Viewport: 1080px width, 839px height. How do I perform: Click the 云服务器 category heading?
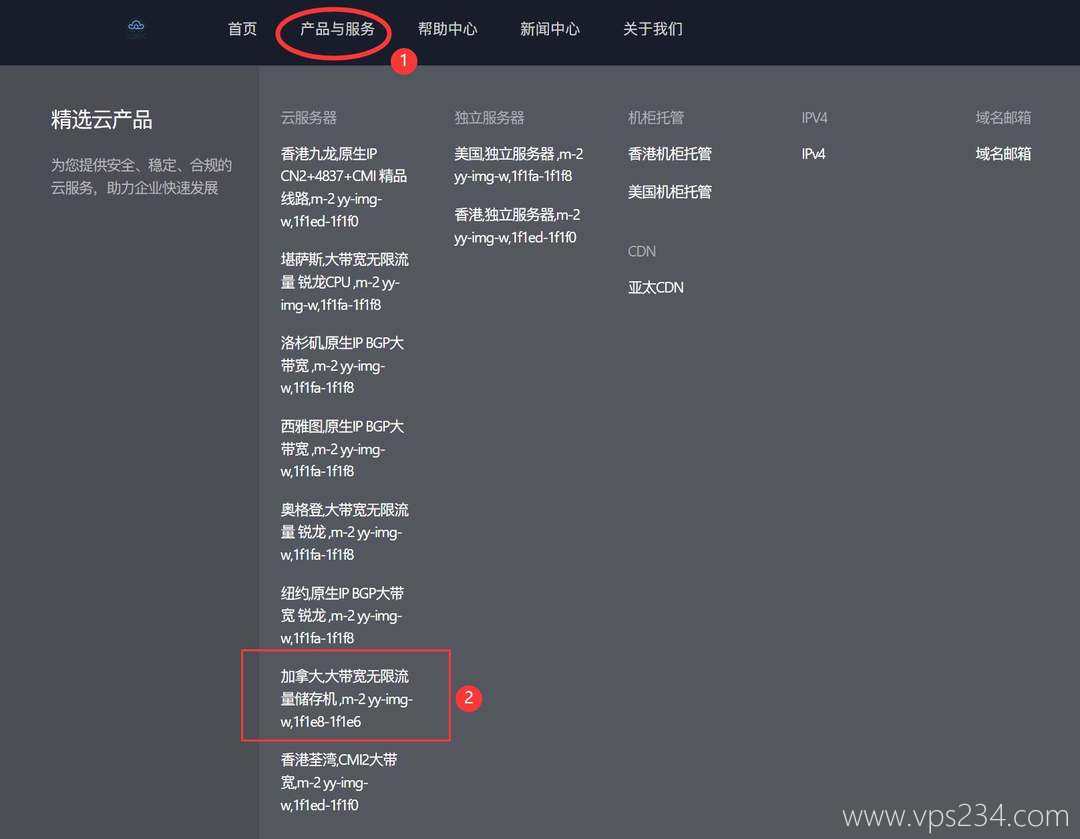[x=309, y=118]
